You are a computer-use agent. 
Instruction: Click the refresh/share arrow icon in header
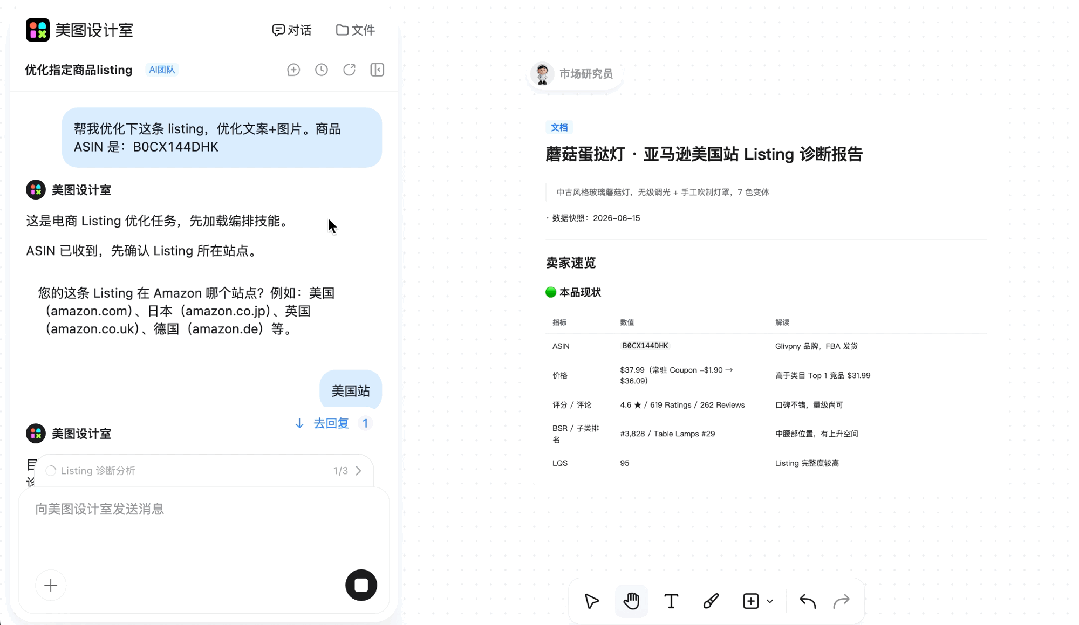click(350, 70)
